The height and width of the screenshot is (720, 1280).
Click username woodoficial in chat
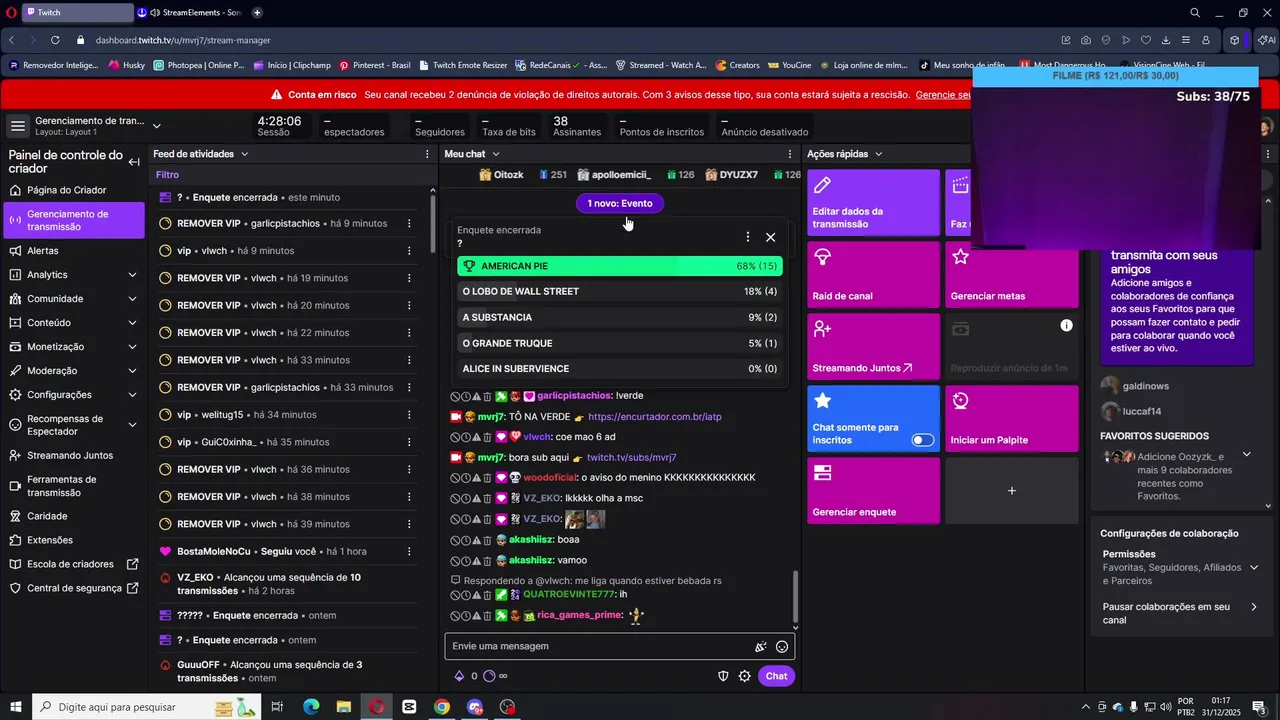click(x=549, y=478)
